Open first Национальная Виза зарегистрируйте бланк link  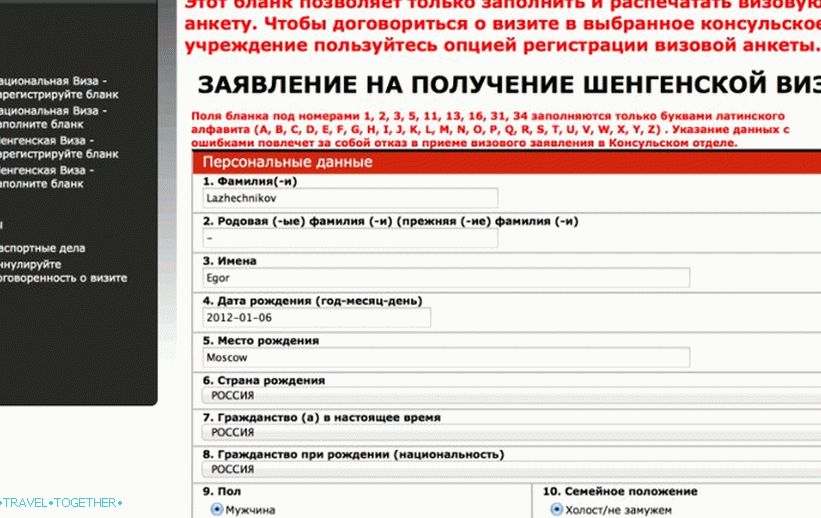59,88
